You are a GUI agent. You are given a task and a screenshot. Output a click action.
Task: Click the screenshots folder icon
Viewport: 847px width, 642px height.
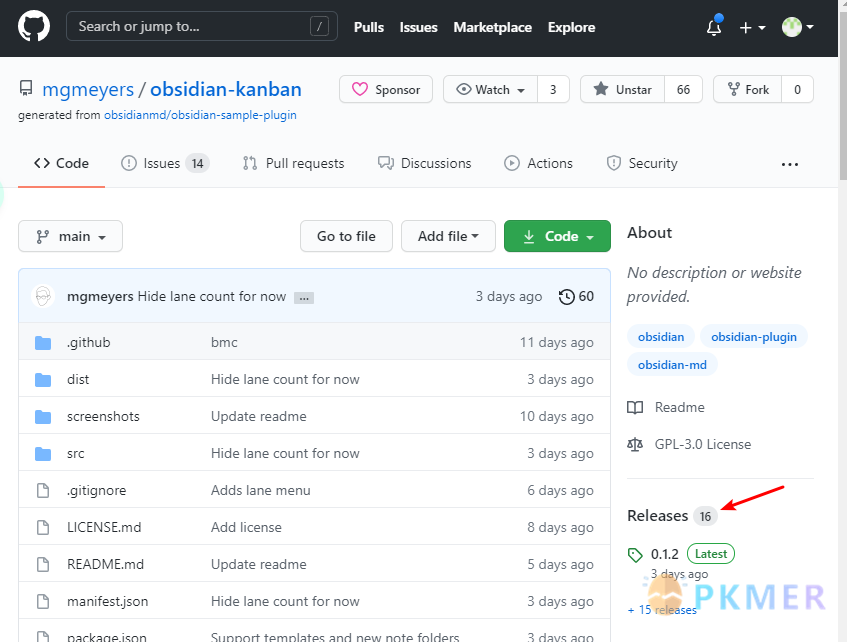(x=43, y=417)
